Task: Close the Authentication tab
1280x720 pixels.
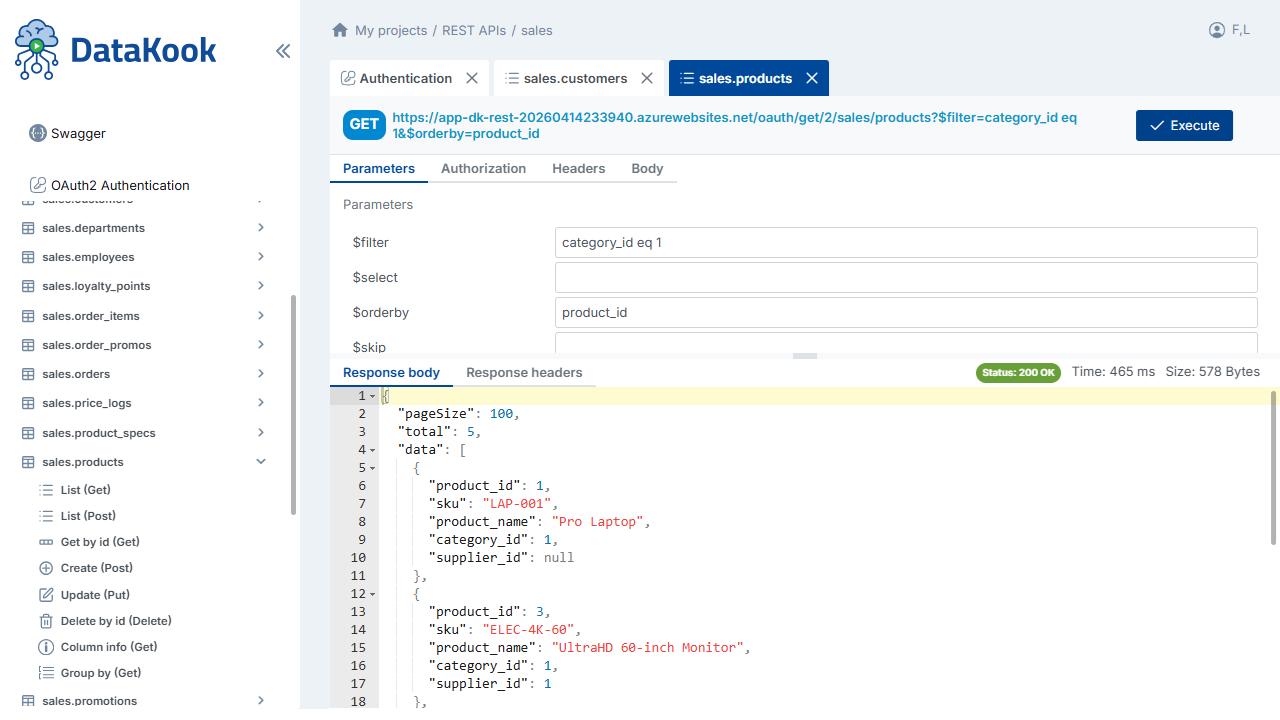Action: pyautogui.click(x=472, y=78)
